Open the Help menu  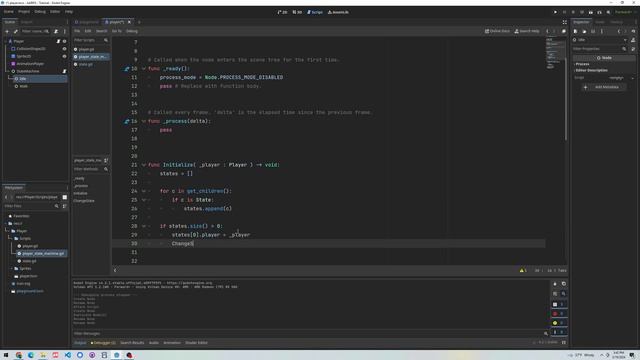click(x=69, y=12)
